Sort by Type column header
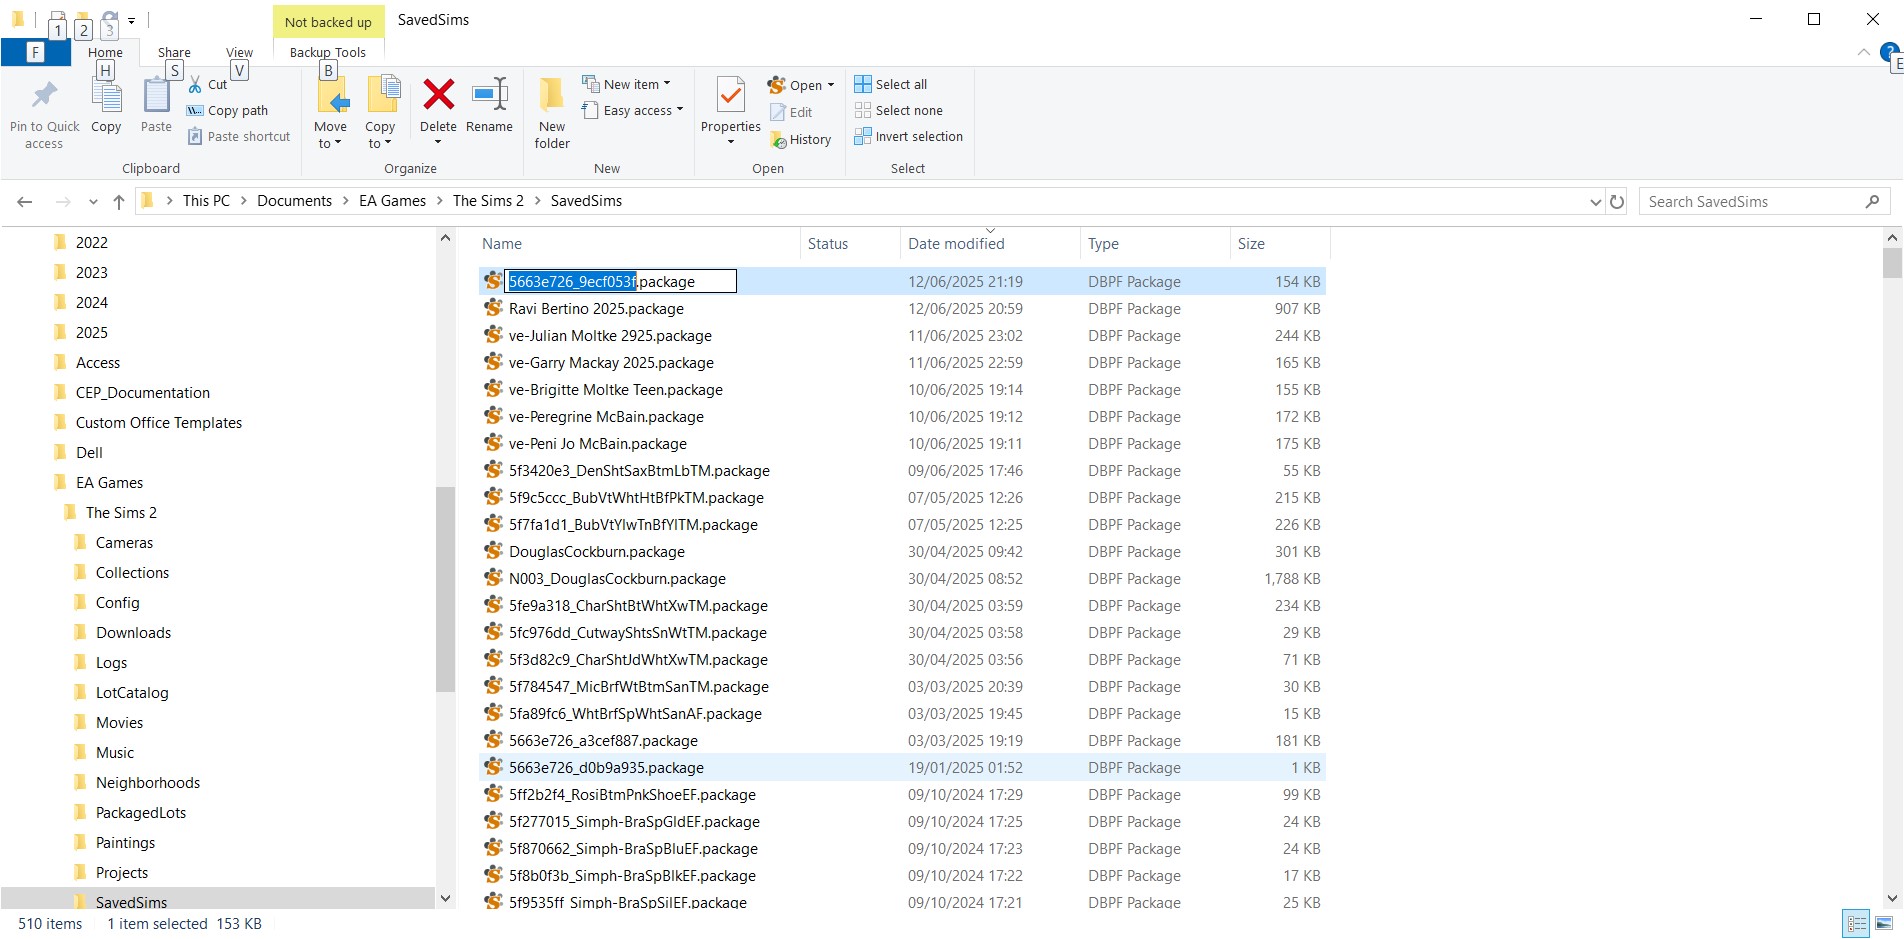The width and height of the screenshot is (1904, 939). (x=1155, y=244)
